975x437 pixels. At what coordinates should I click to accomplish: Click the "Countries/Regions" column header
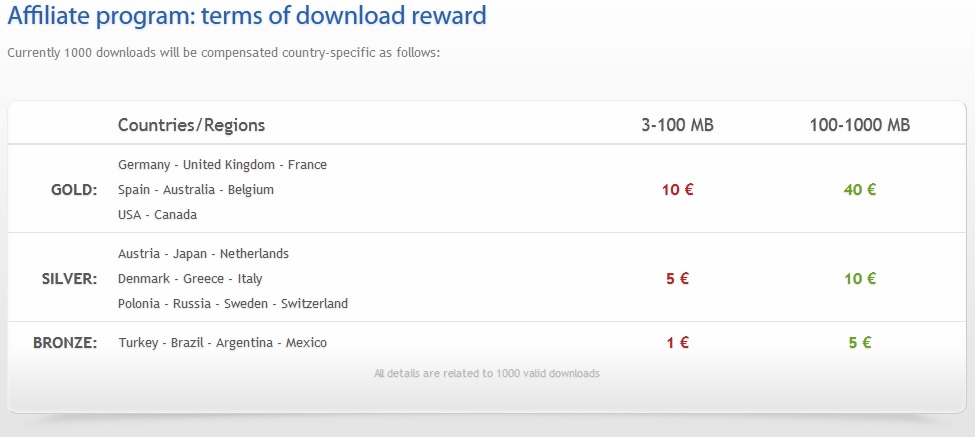pyautogui.click(x=191, y=125)
